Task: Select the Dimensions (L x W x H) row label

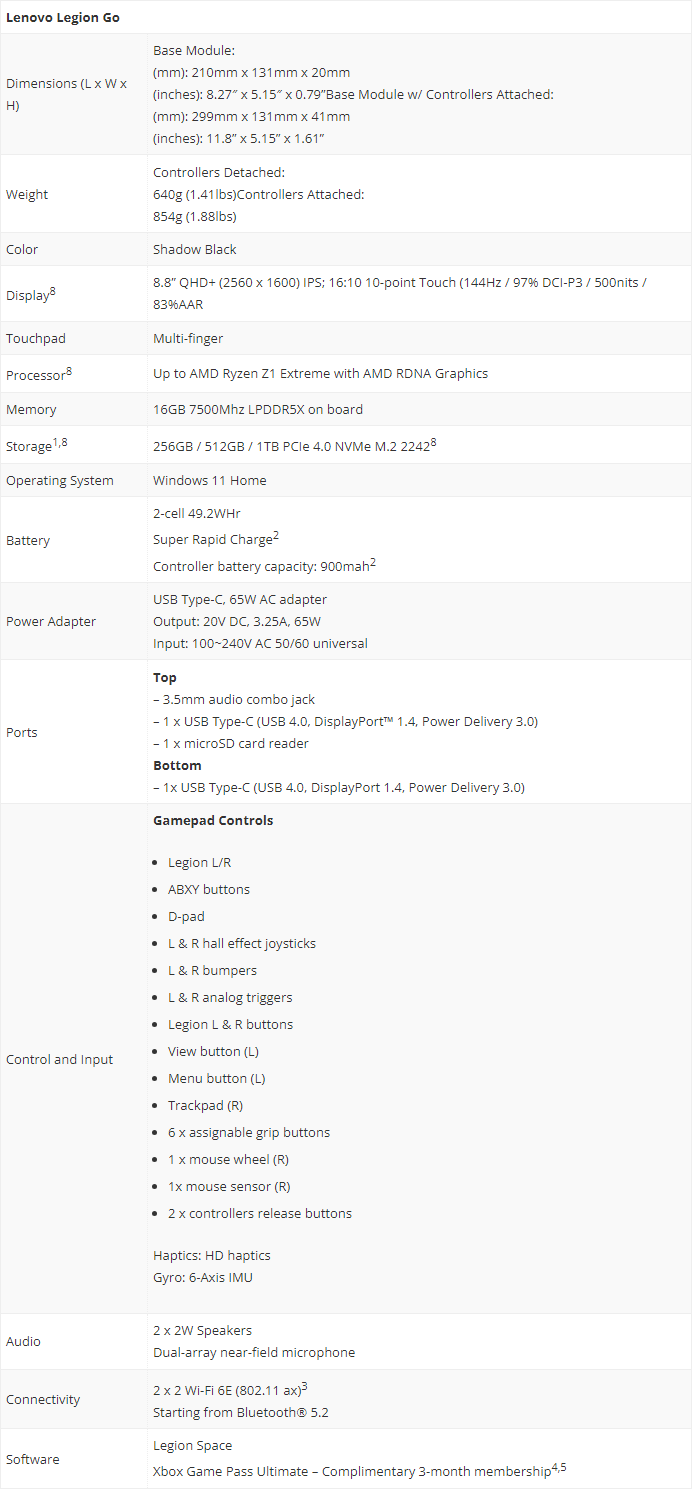Action: click(67, 94)
